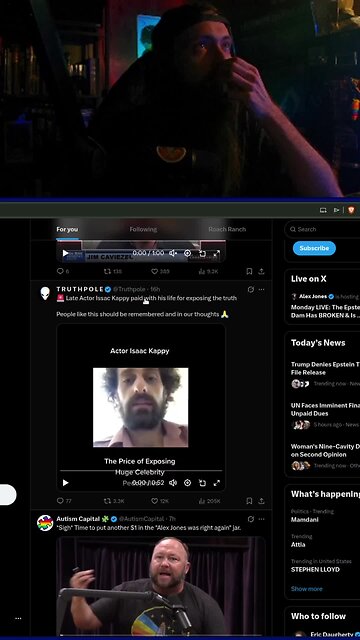The image size is (360, 640).
Task: Toggle loop on the Jim Caviezel video
Action: tap(202, 253)
